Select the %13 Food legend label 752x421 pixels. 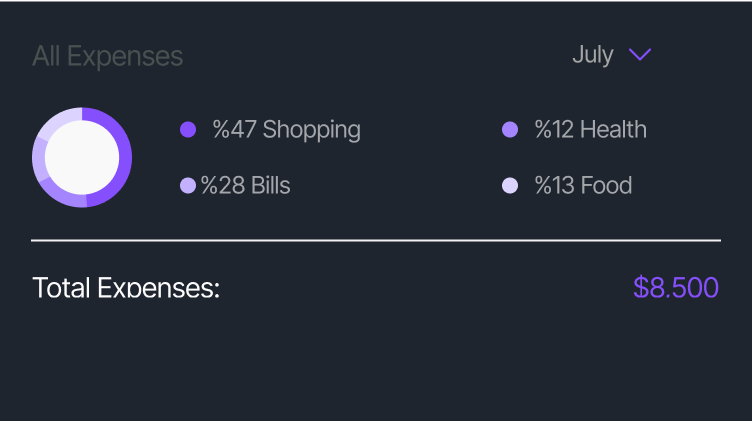583,186
